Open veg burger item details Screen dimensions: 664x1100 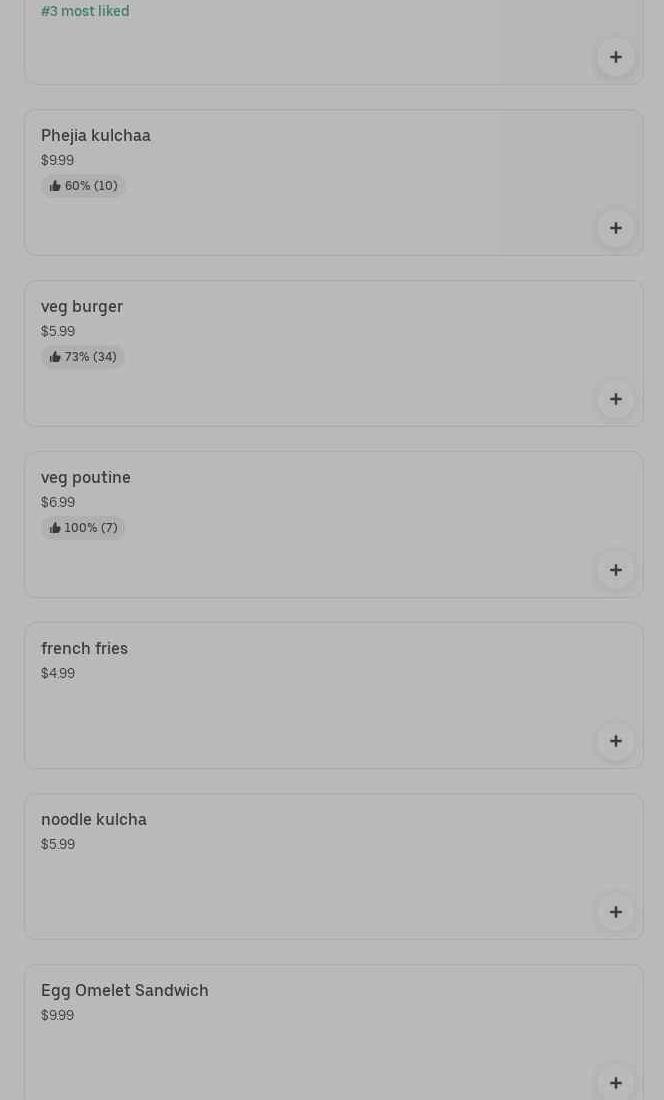coord(82,307)
